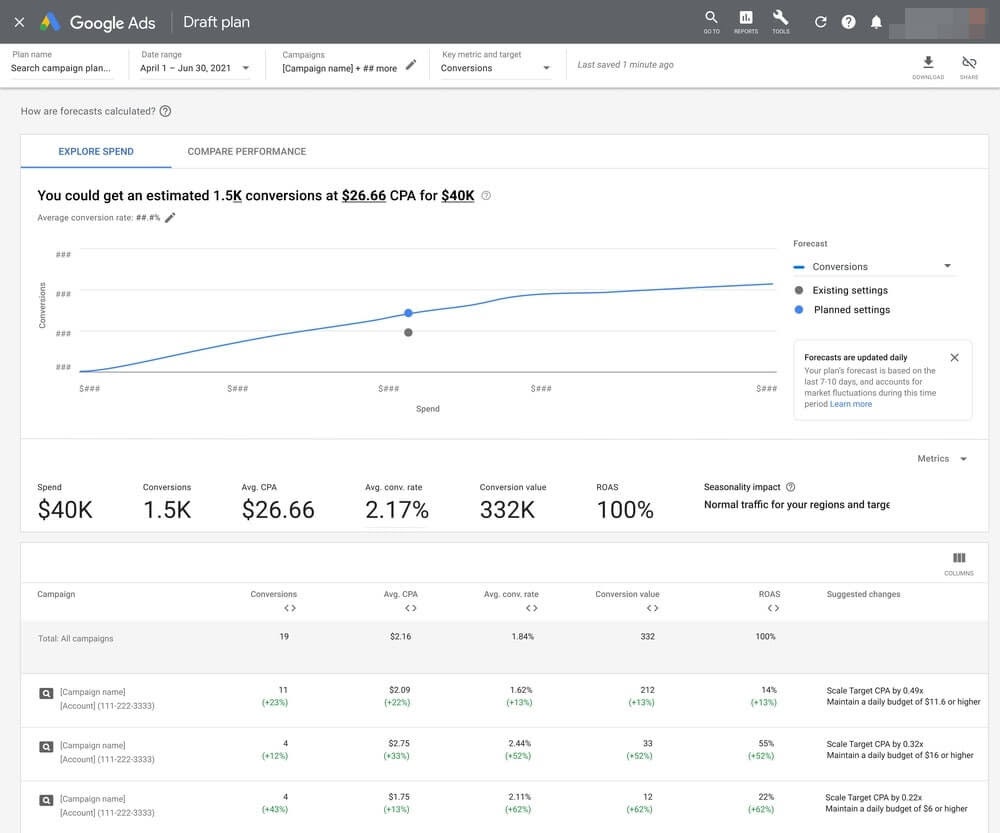Image resolution: width=1000 pixels, height=833 pixels.
Task: Click the Learn more link
Action: click(x=850, y=404)
